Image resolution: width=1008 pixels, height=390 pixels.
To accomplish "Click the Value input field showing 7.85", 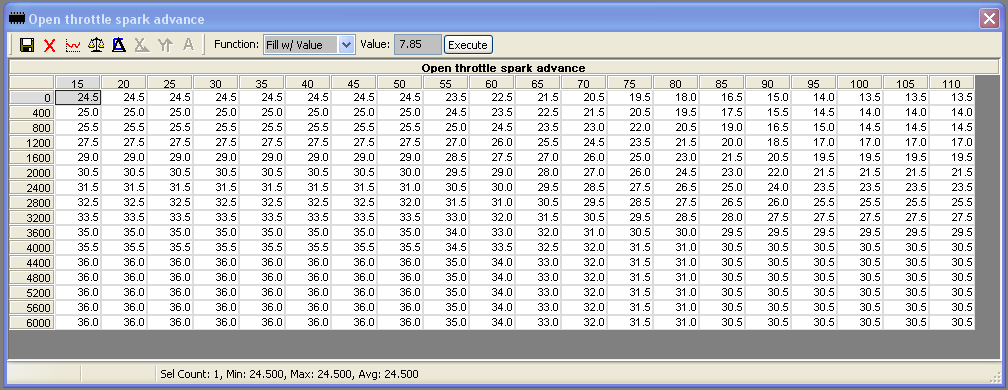I will 418,45.
